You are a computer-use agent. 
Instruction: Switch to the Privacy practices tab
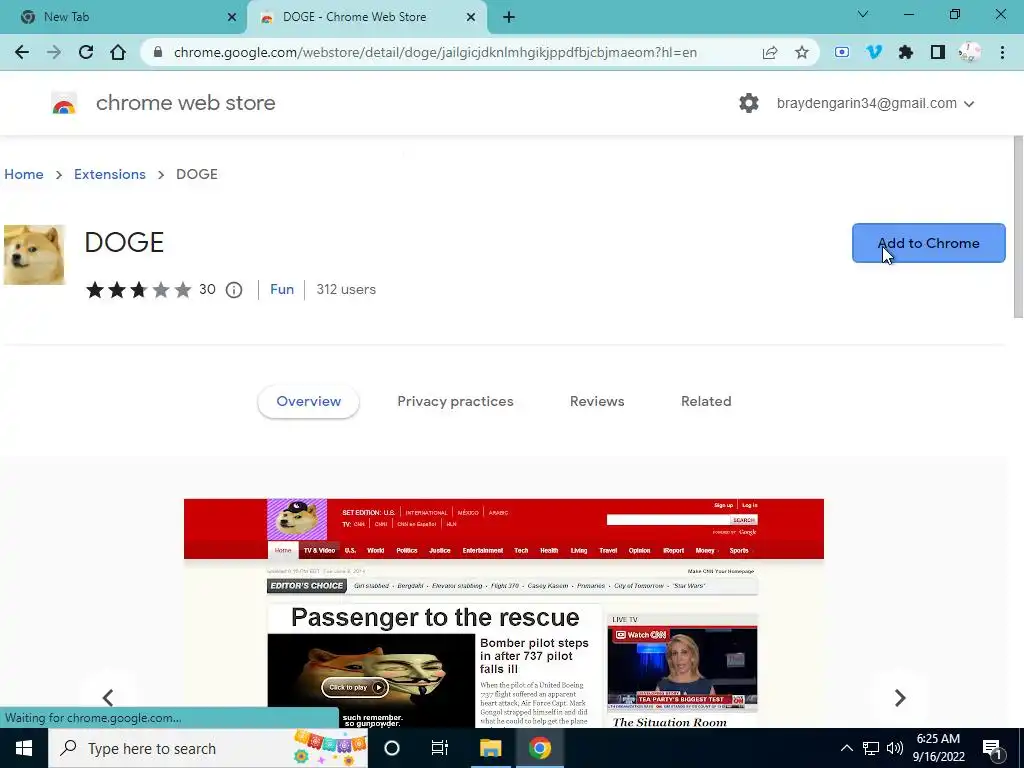pyautogui.click(x=455, y=401)
